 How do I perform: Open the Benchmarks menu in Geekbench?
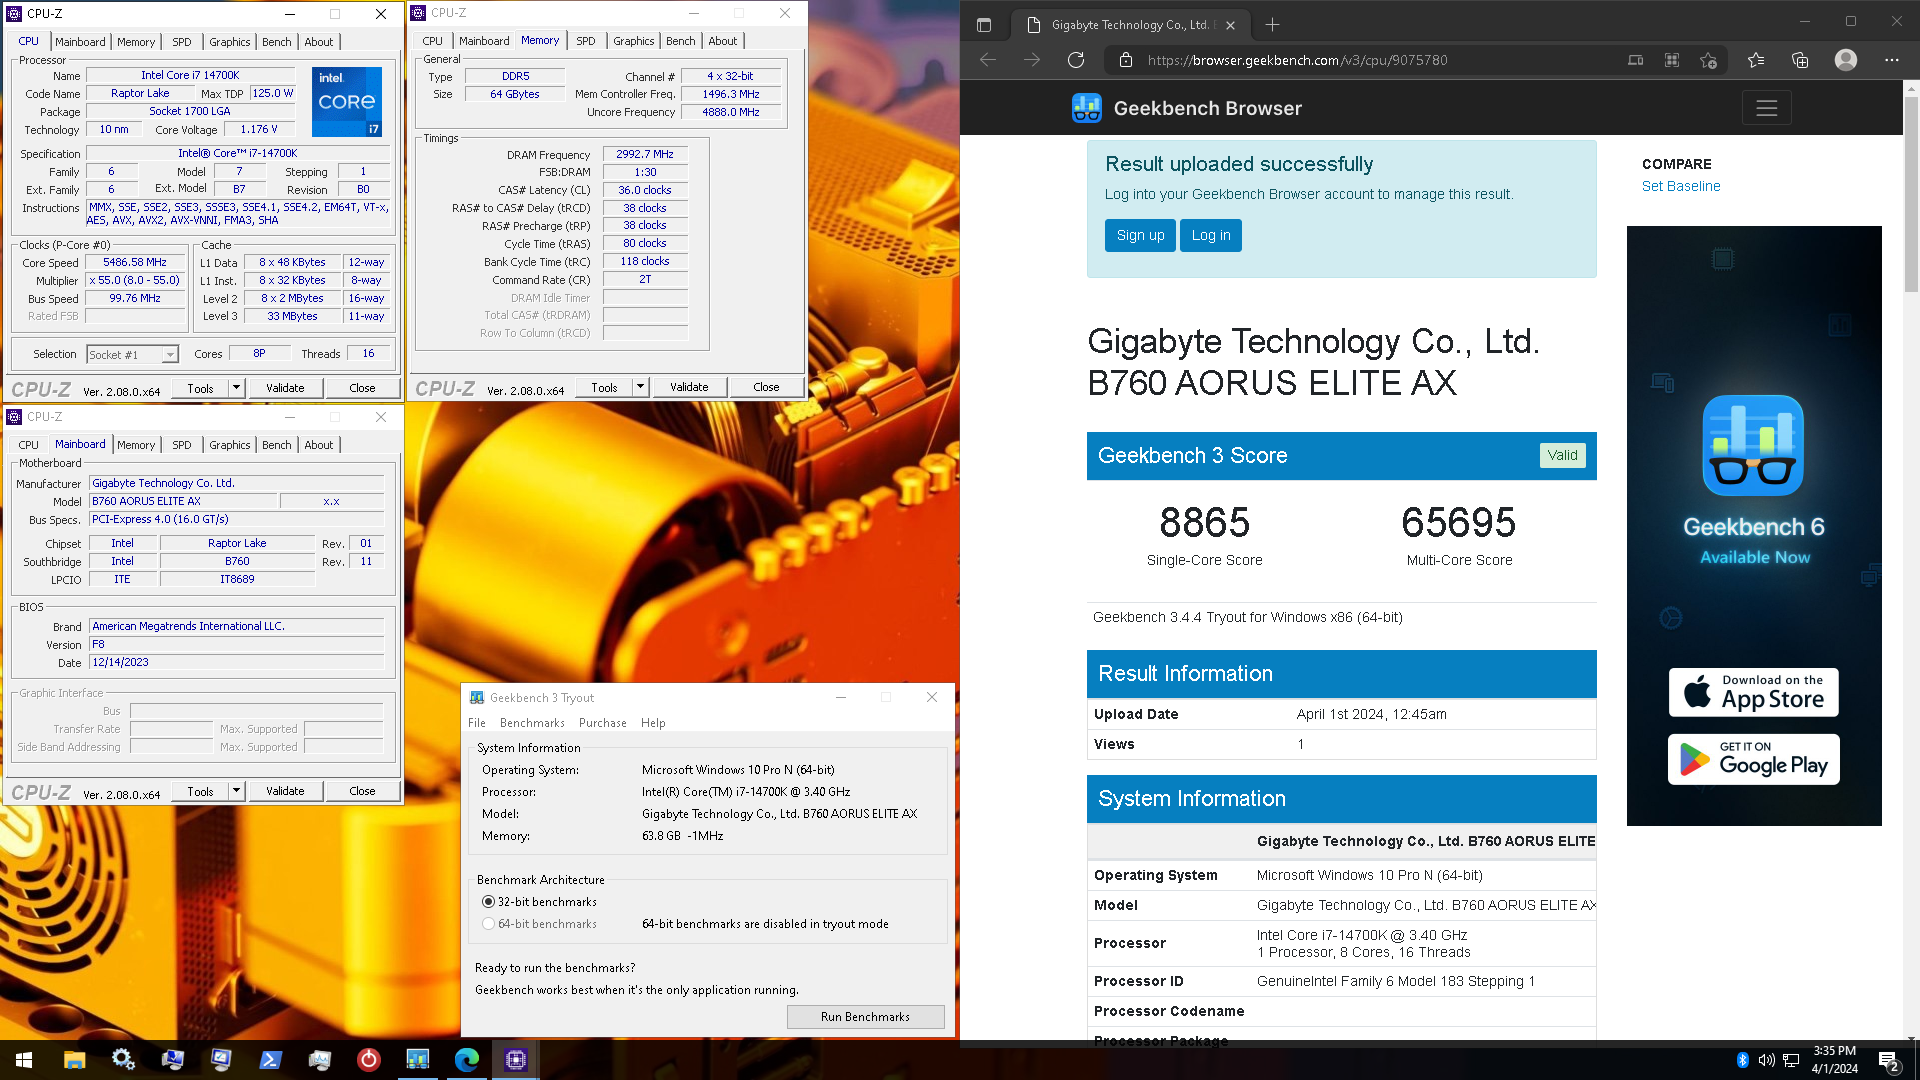pyautogui.click(x=532, y=723)
